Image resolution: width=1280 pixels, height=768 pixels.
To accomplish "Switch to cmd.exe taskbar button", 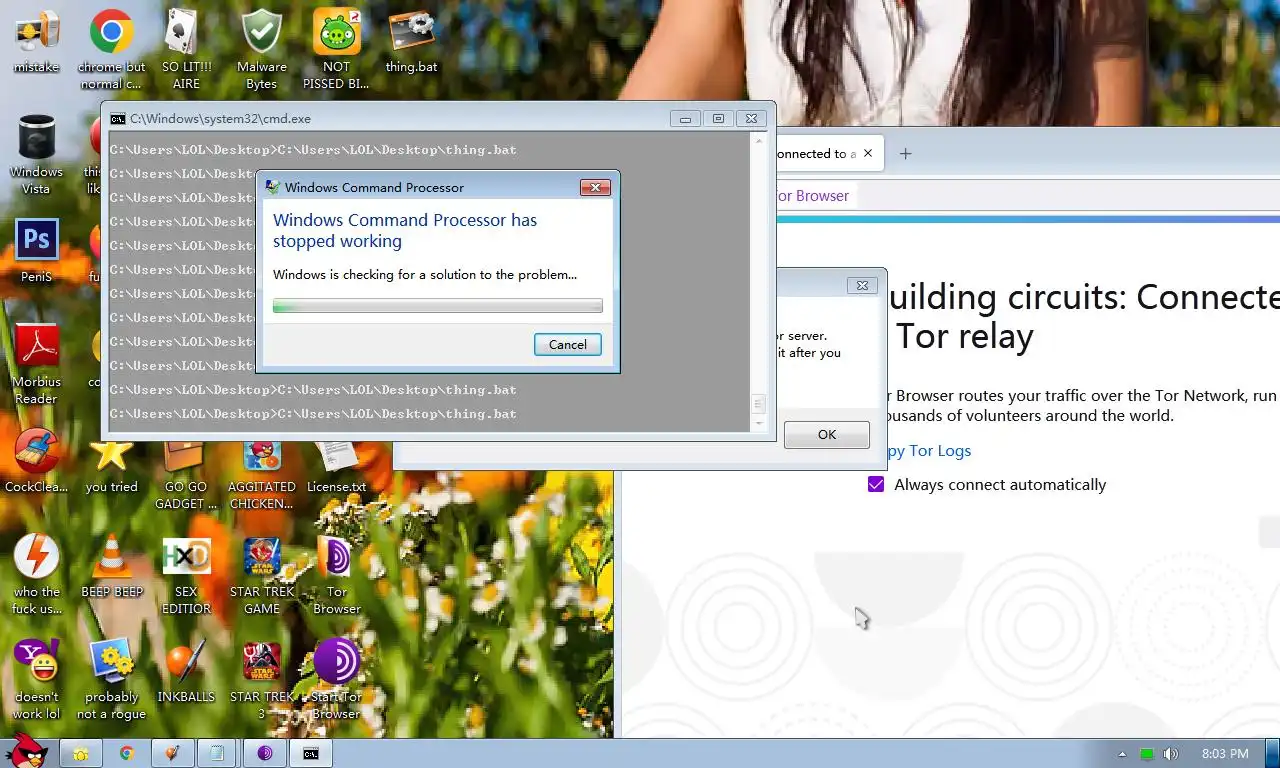I will click(311, 753).
